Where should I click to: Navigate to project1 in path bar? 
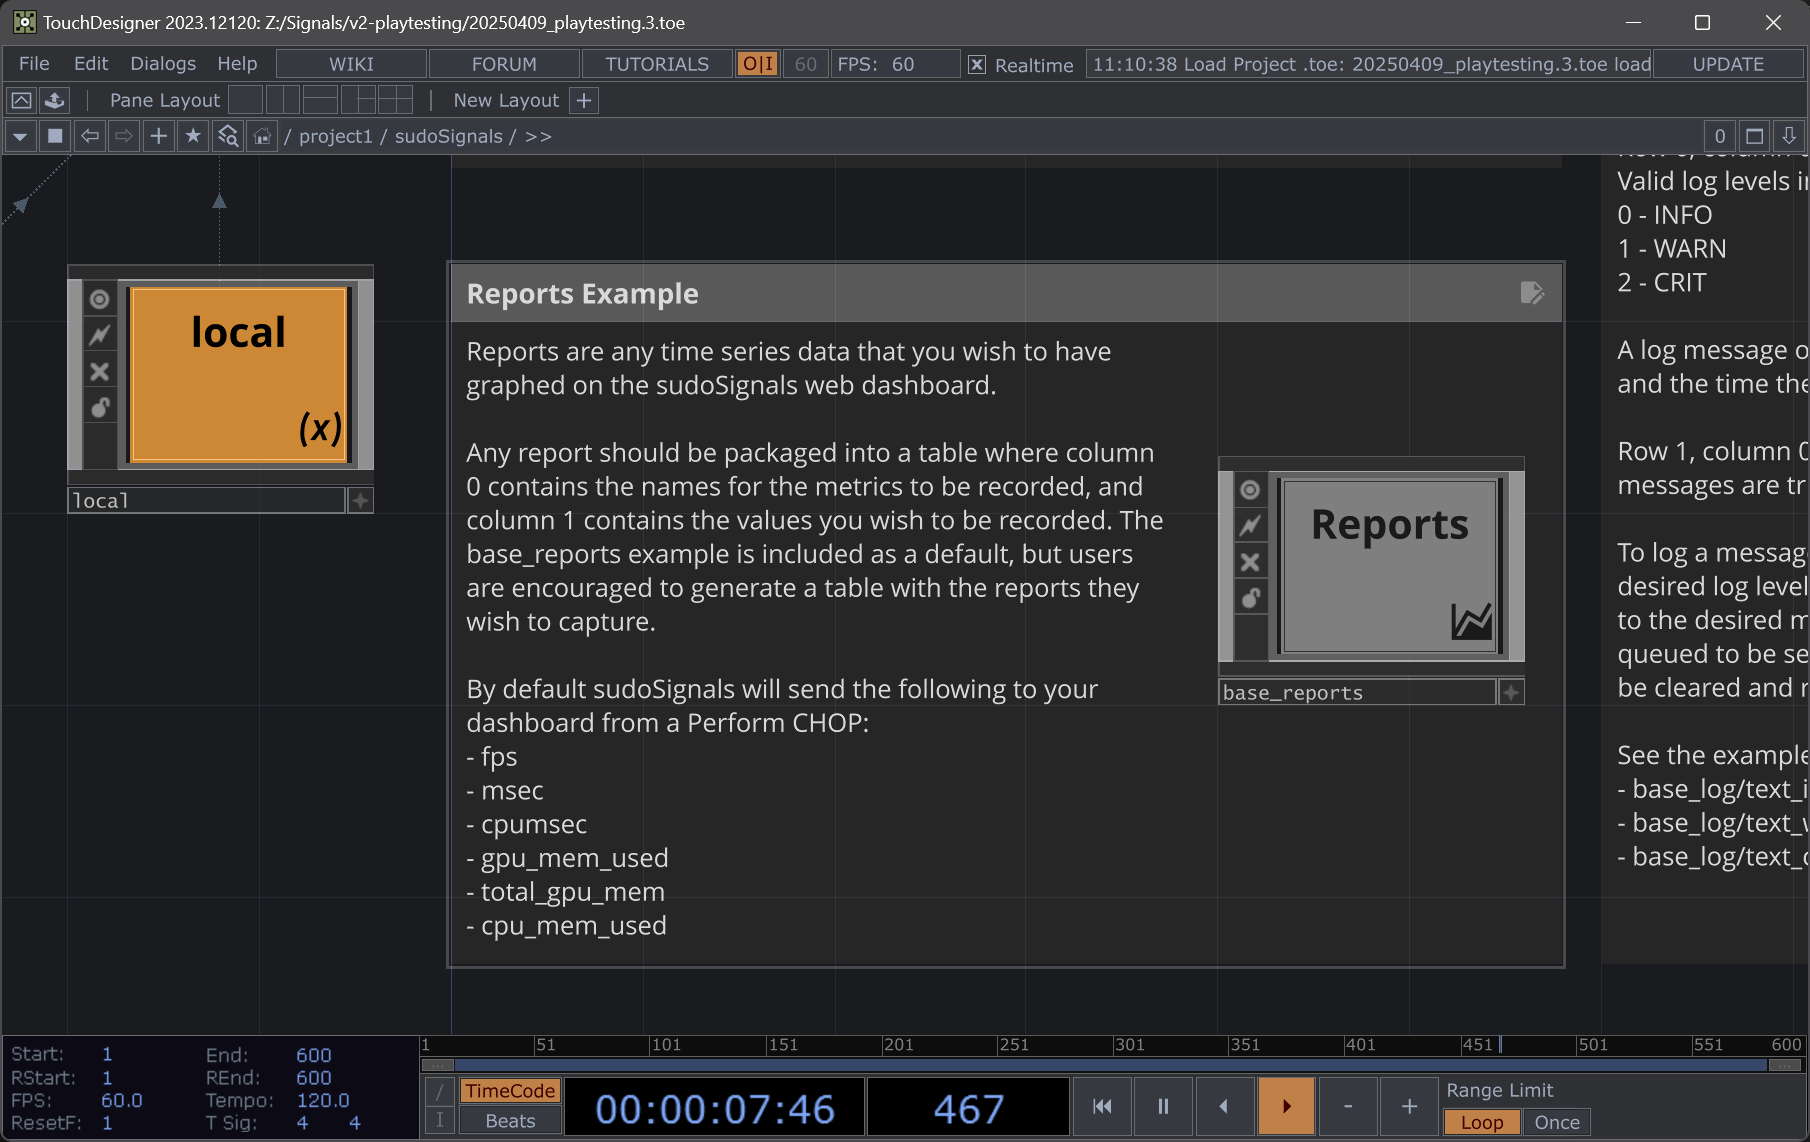[x=335, y=136]
